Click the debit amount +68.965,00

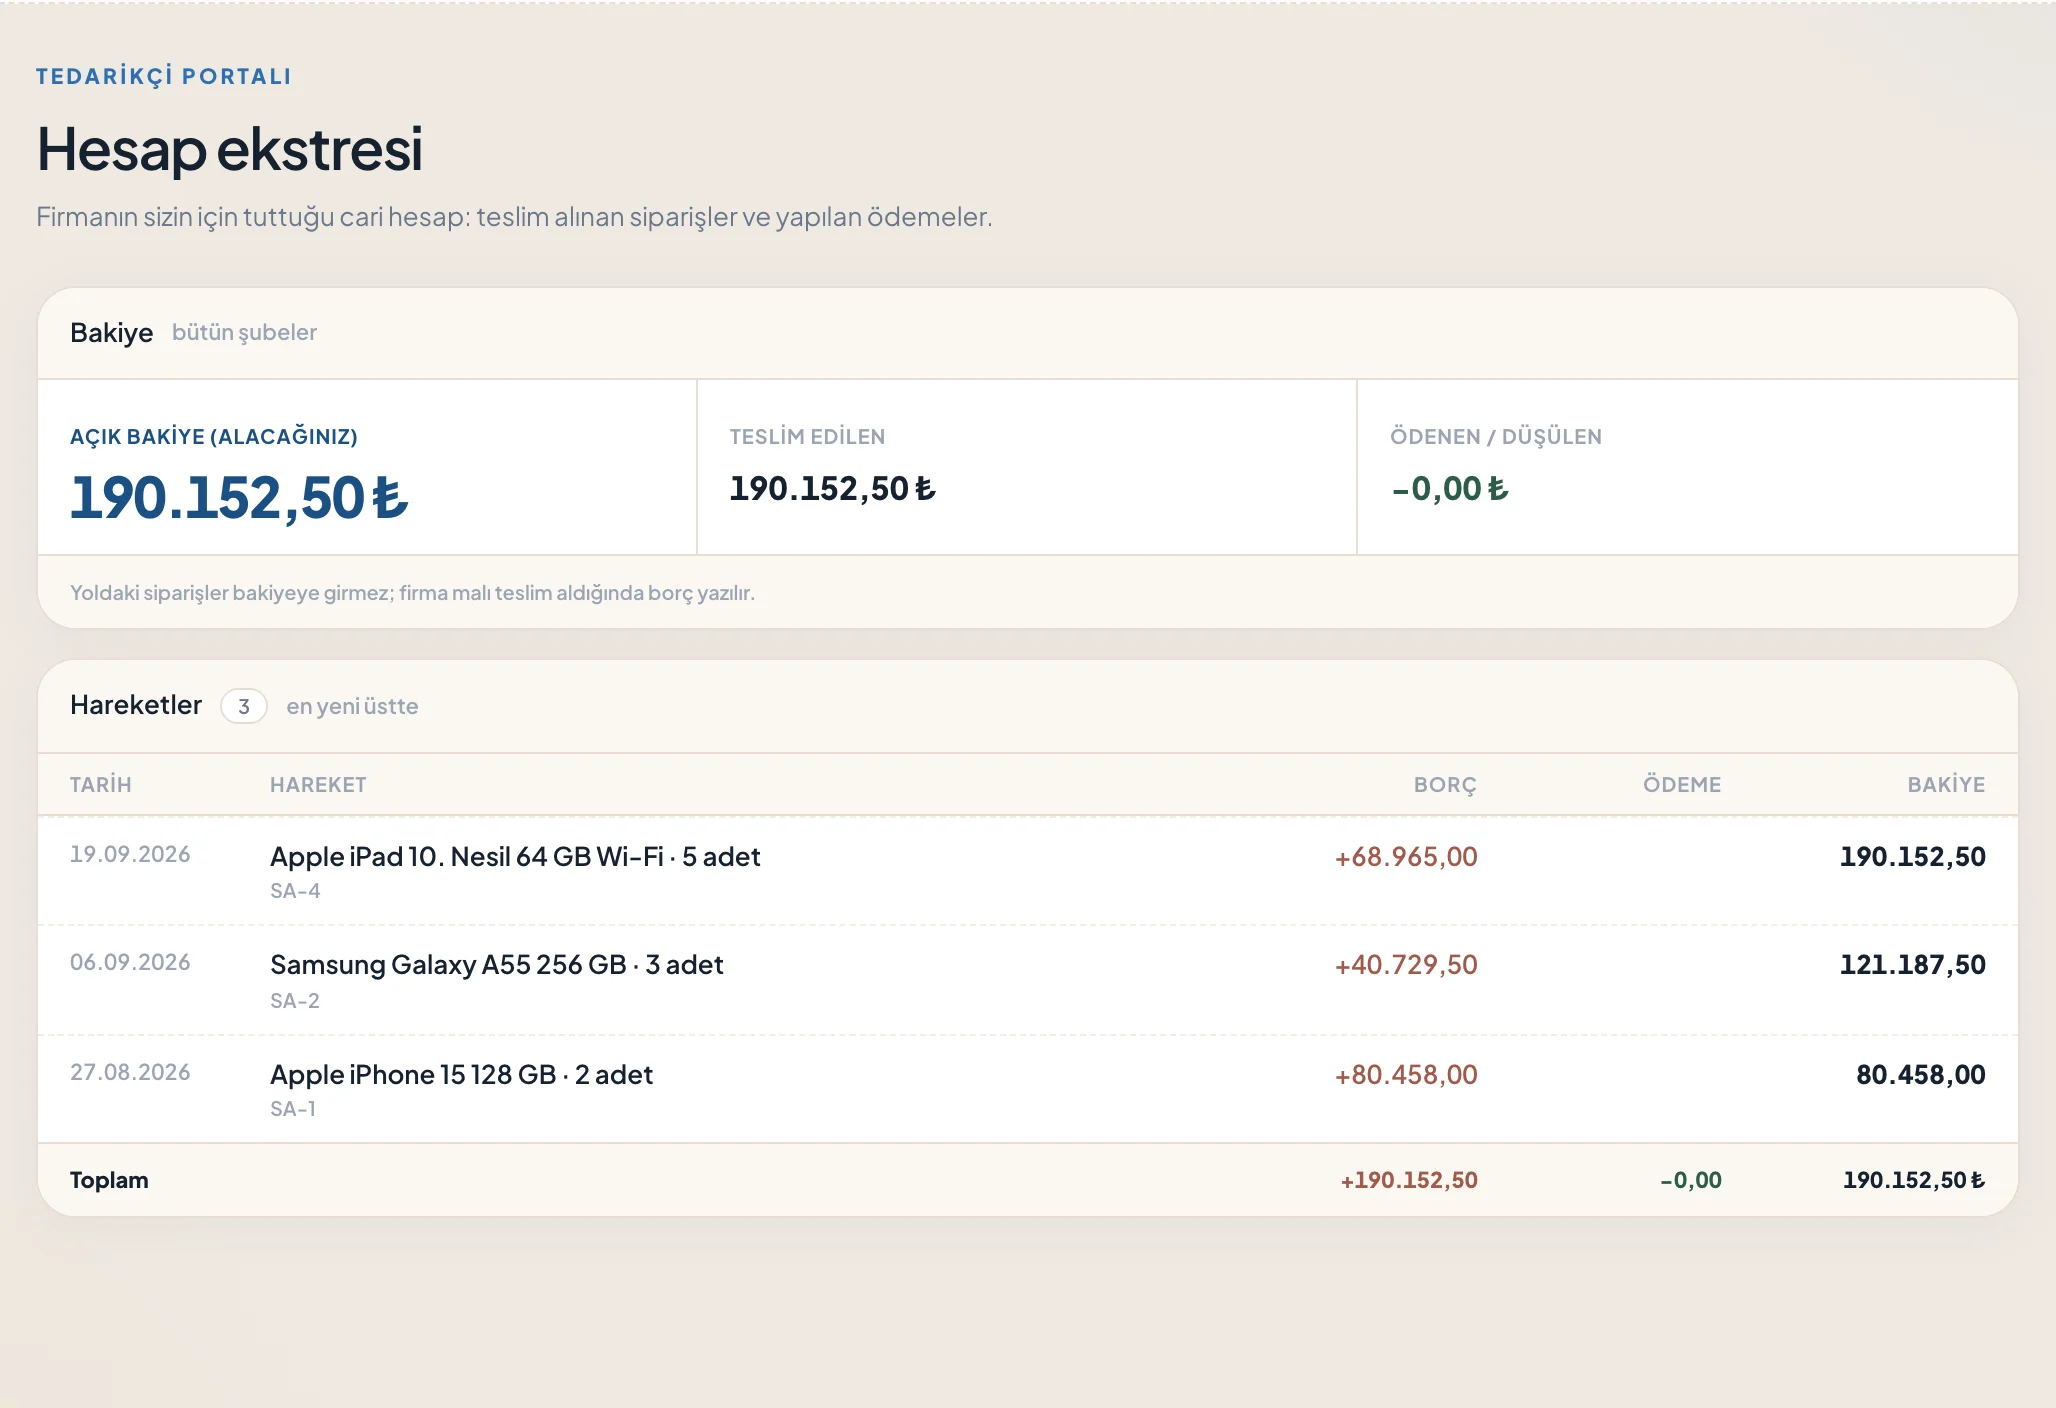pyautogui.click(x=1406, y=857)
